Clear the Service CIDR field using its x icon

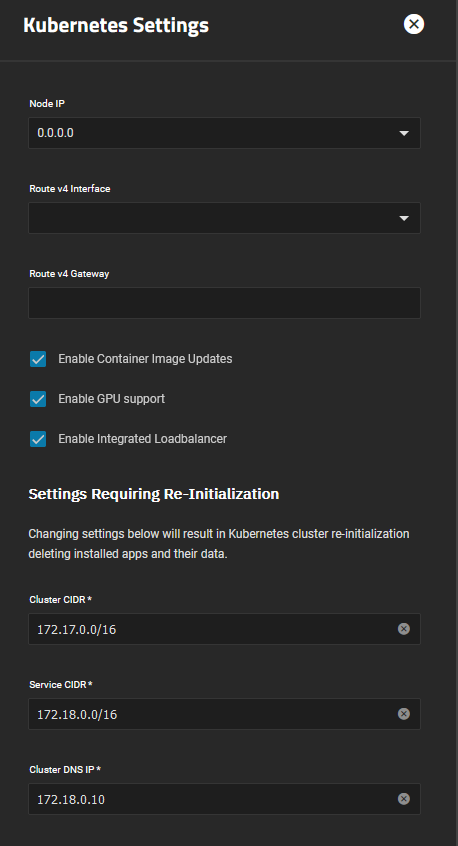[x=404, y=714]
